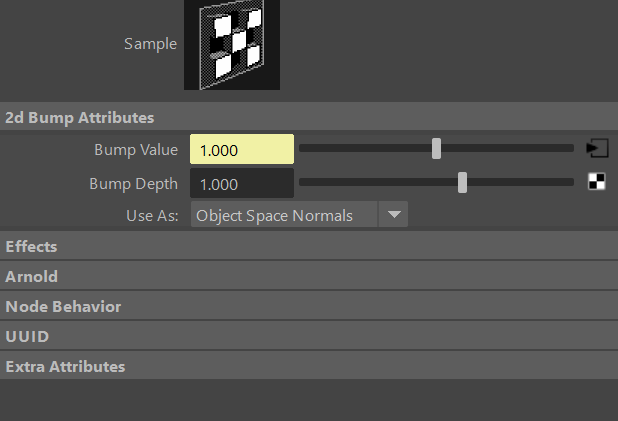The image size is (618, 421).
Task: Click the Bump Depth checker map icon
Action: 596,182
